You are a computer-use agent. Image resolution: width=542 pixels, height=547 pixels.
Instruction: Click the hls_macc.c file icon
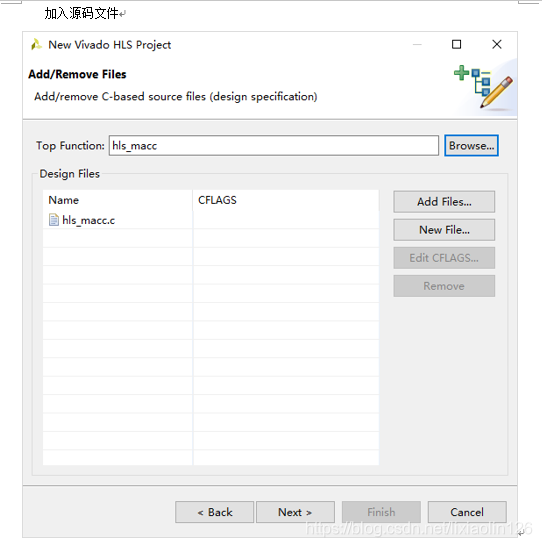[x=54, y=220]
